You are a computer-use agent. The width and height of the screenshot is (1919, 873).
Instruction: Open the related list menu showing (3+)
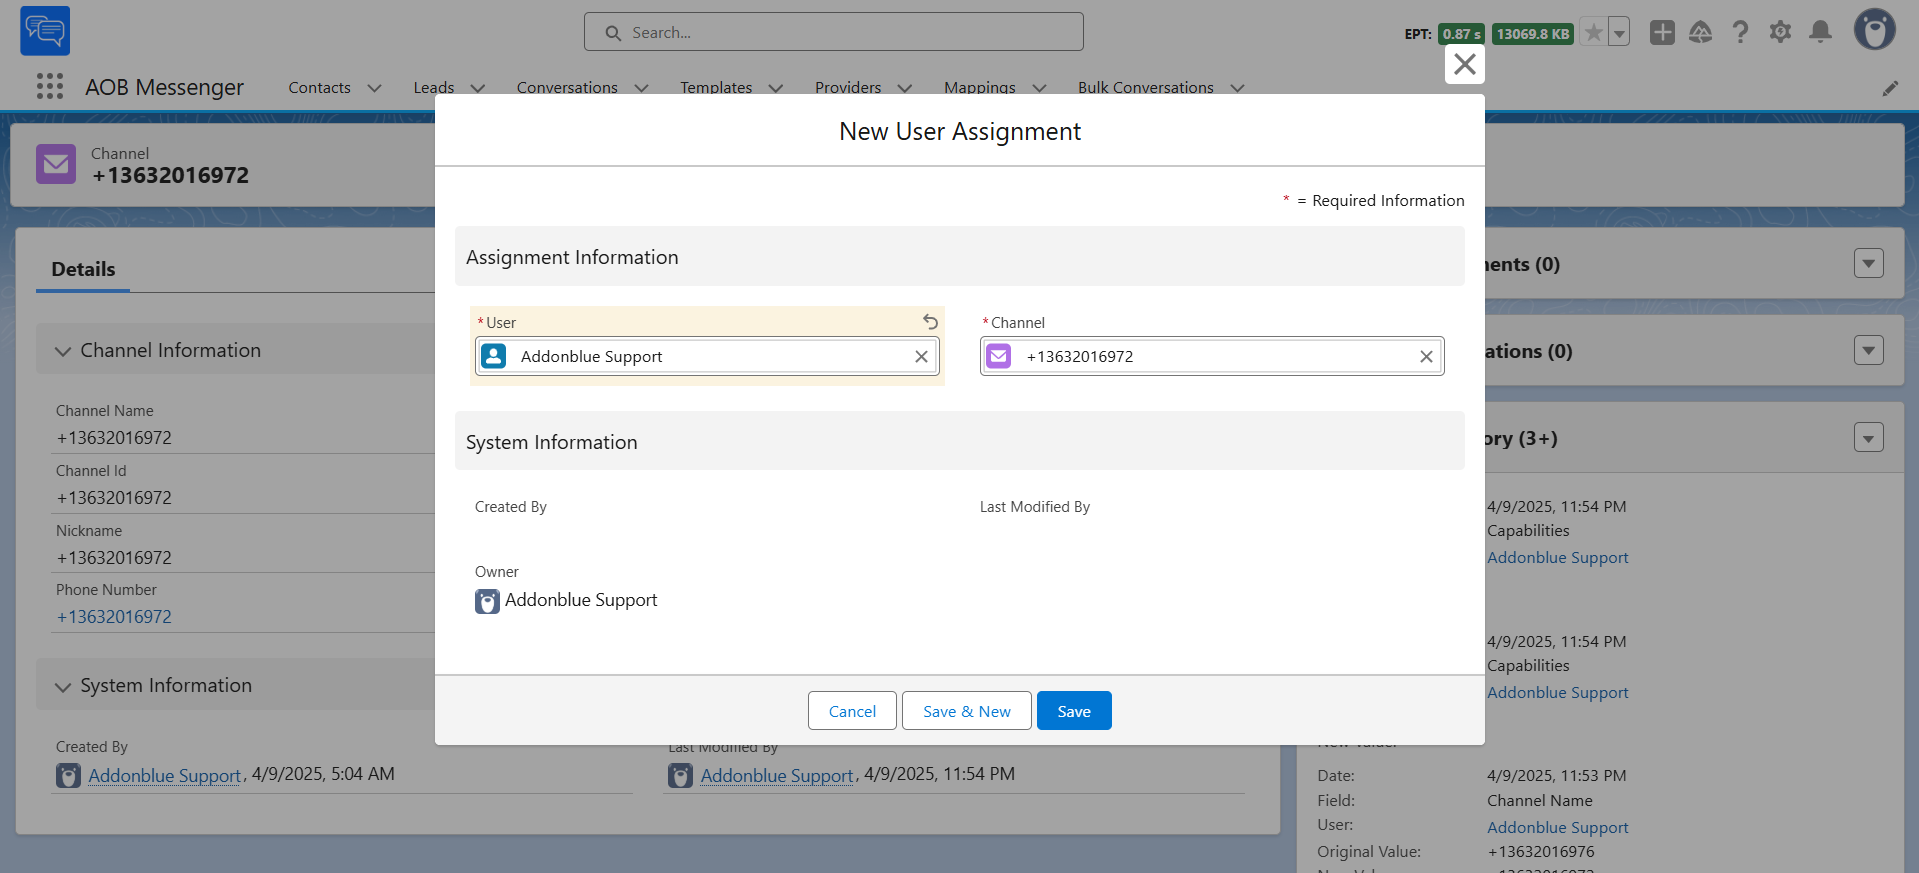1868,437
